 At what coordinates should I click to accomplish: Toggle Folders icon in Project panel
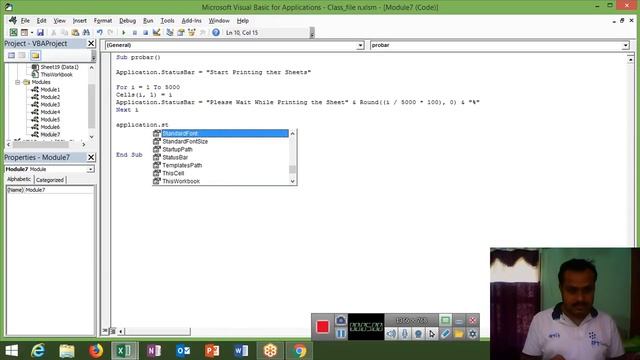tap(35, 55)
